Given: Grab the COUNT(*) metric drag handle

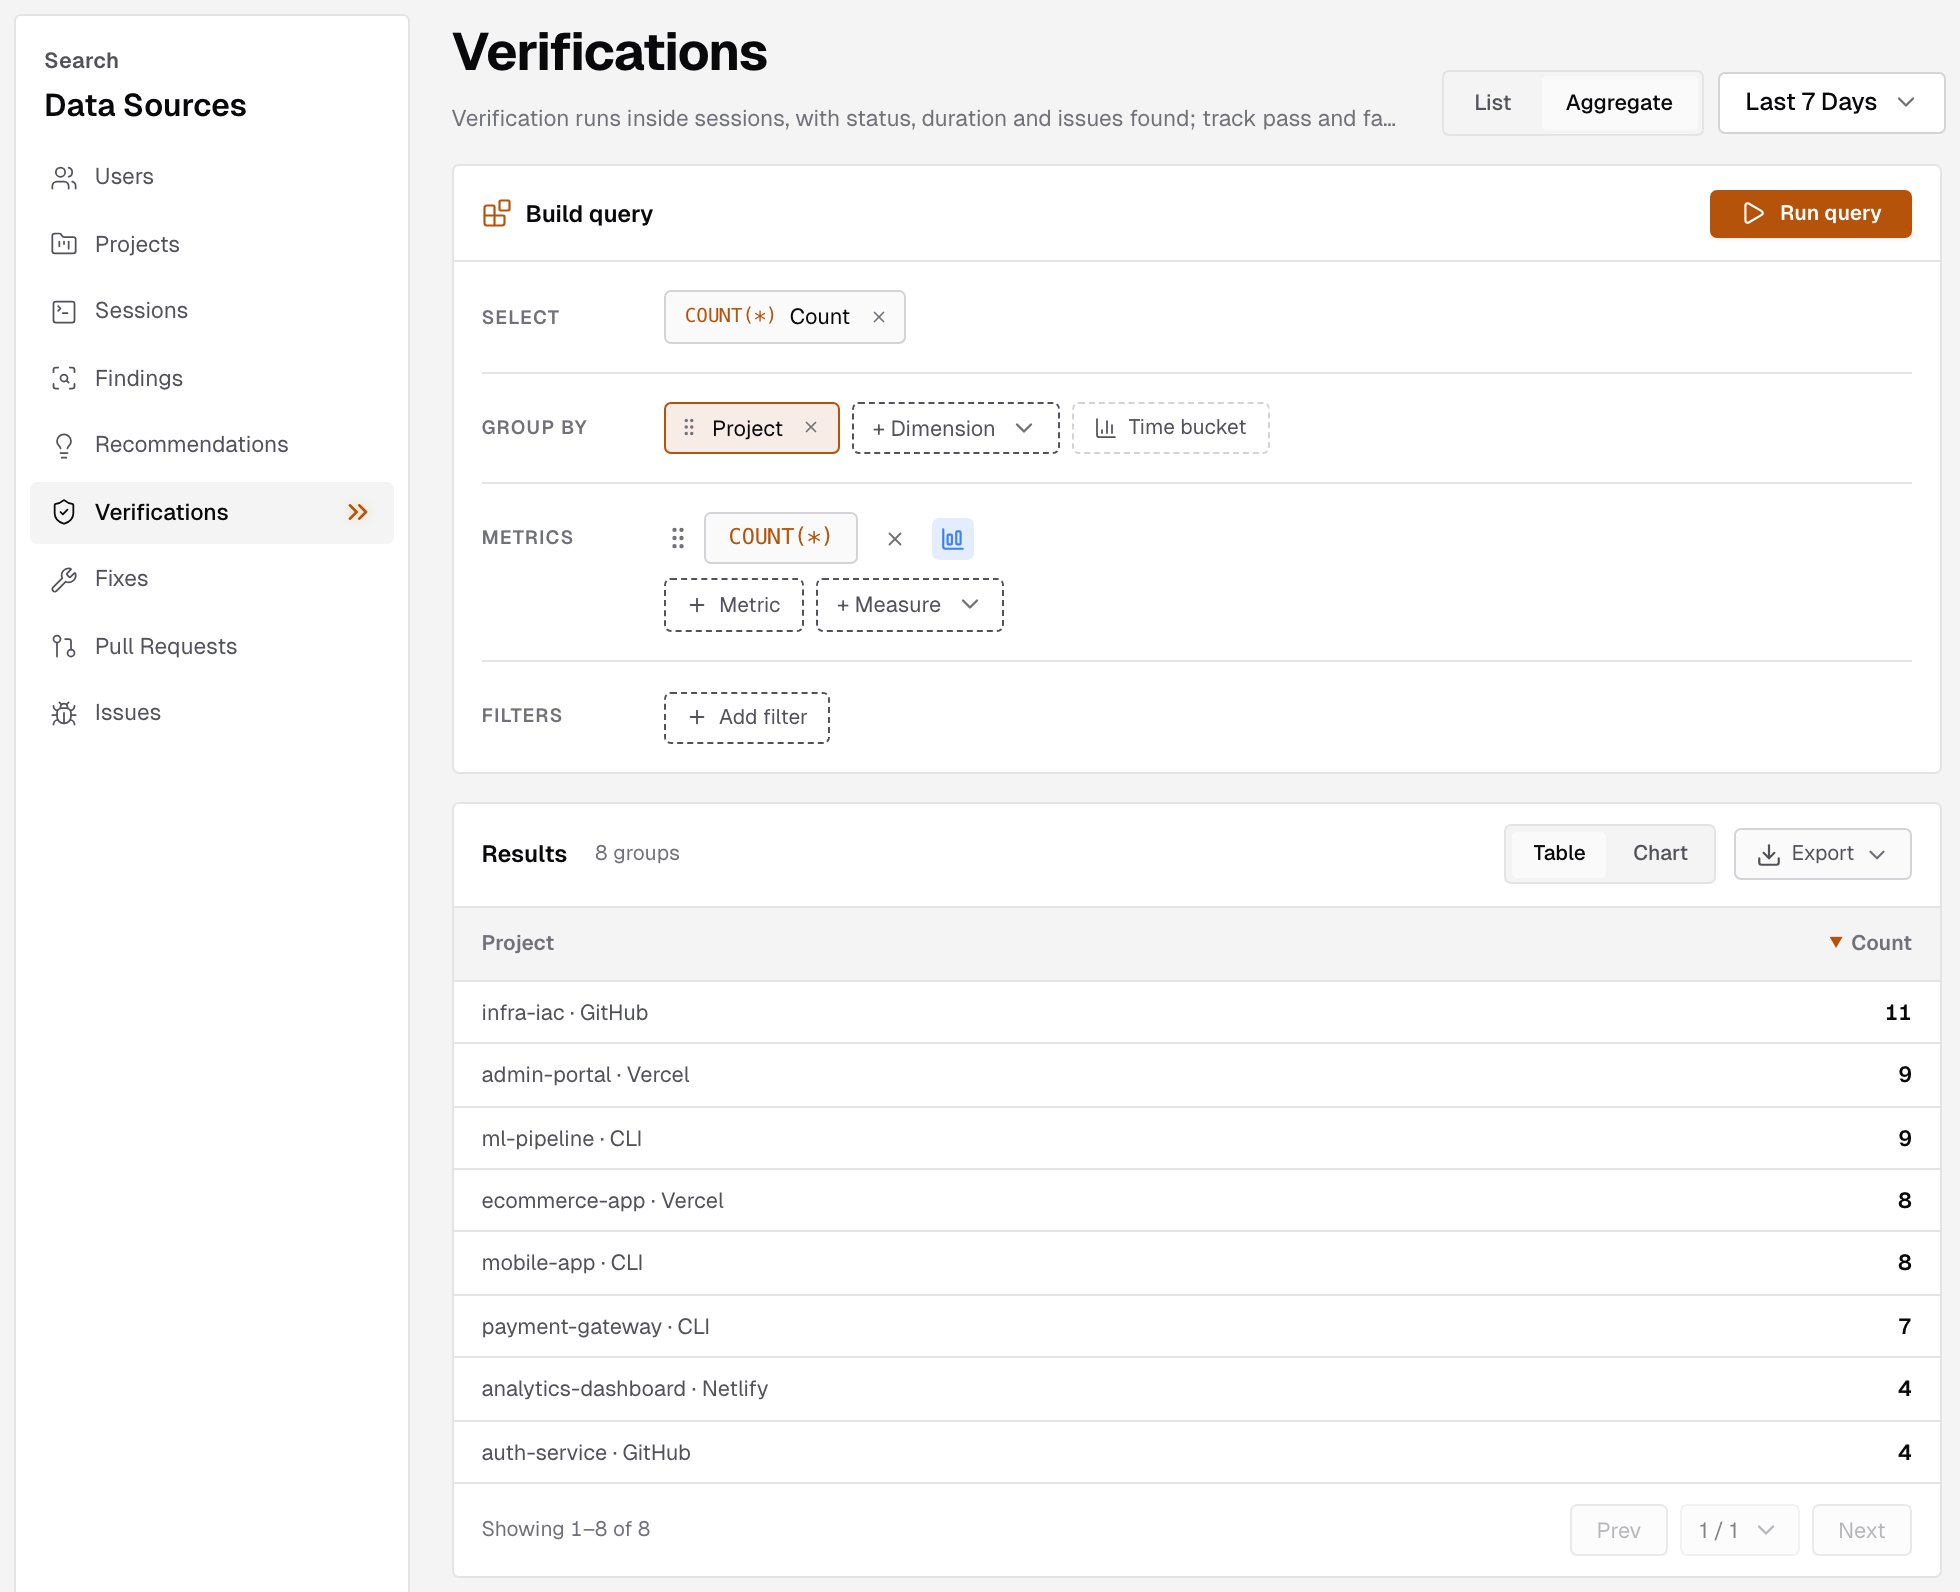Looking at the screenshot, I should point(678,538).
